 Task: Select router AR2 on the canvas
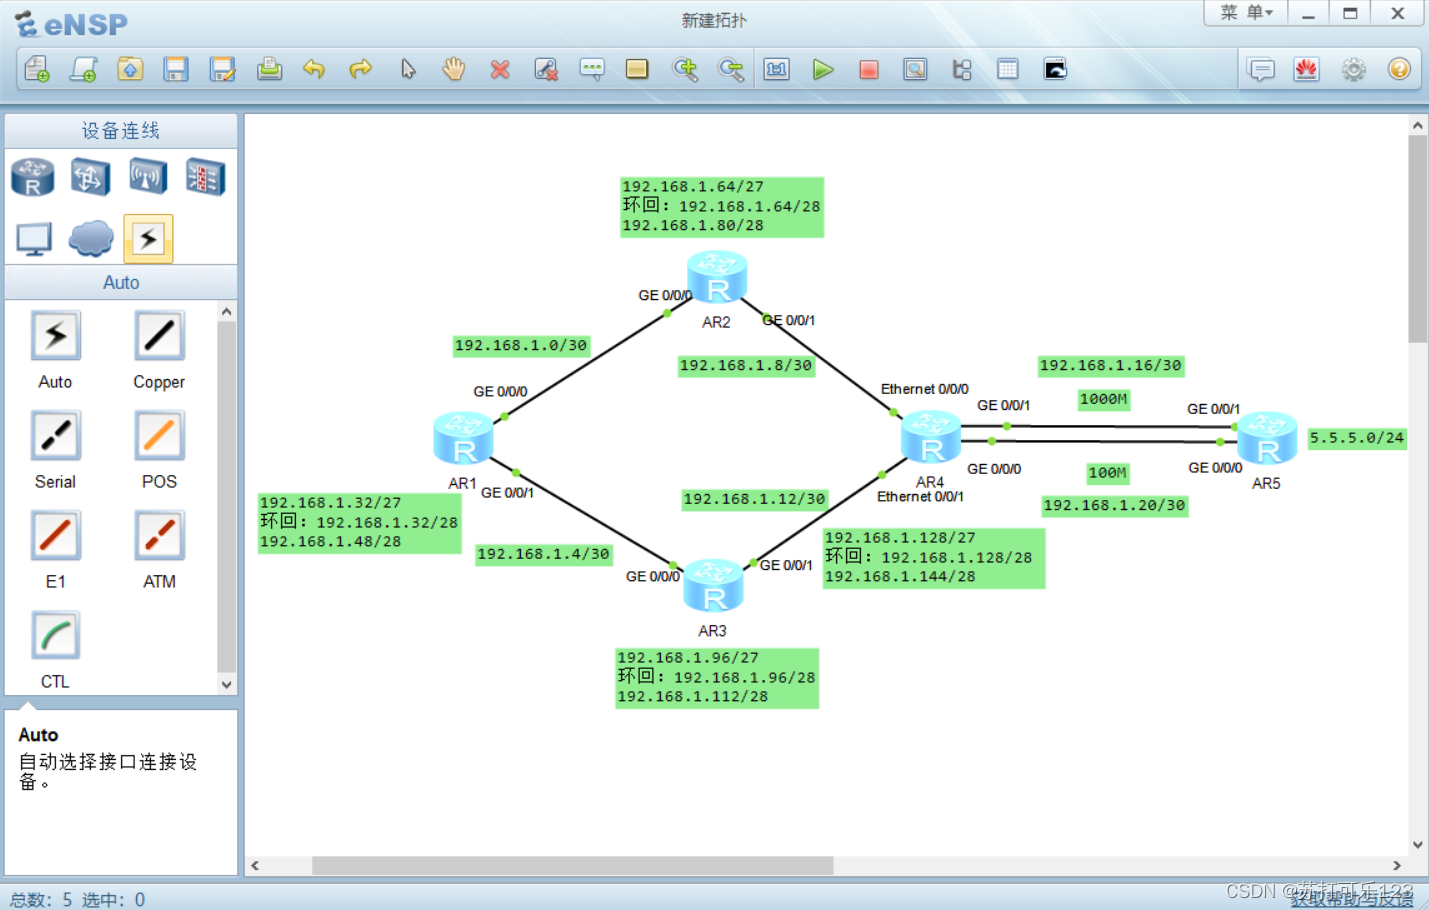[717, 278]
